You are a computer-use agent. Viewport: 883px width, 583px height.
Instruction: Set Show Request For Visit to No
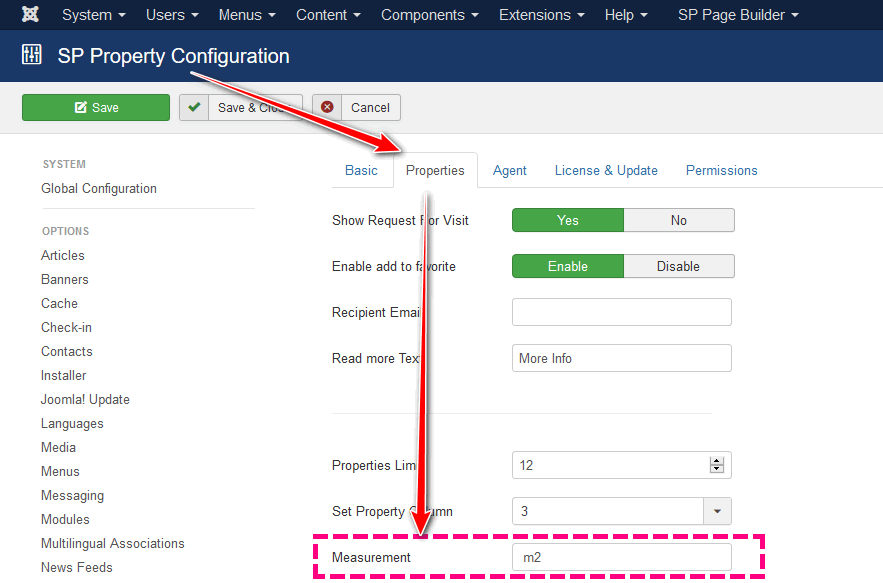click(x=679, y=220)
